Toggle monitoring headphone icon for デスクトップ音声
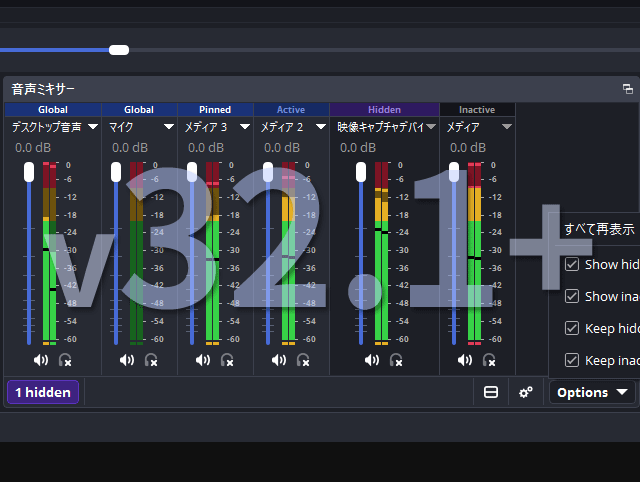 coord(65,360)
